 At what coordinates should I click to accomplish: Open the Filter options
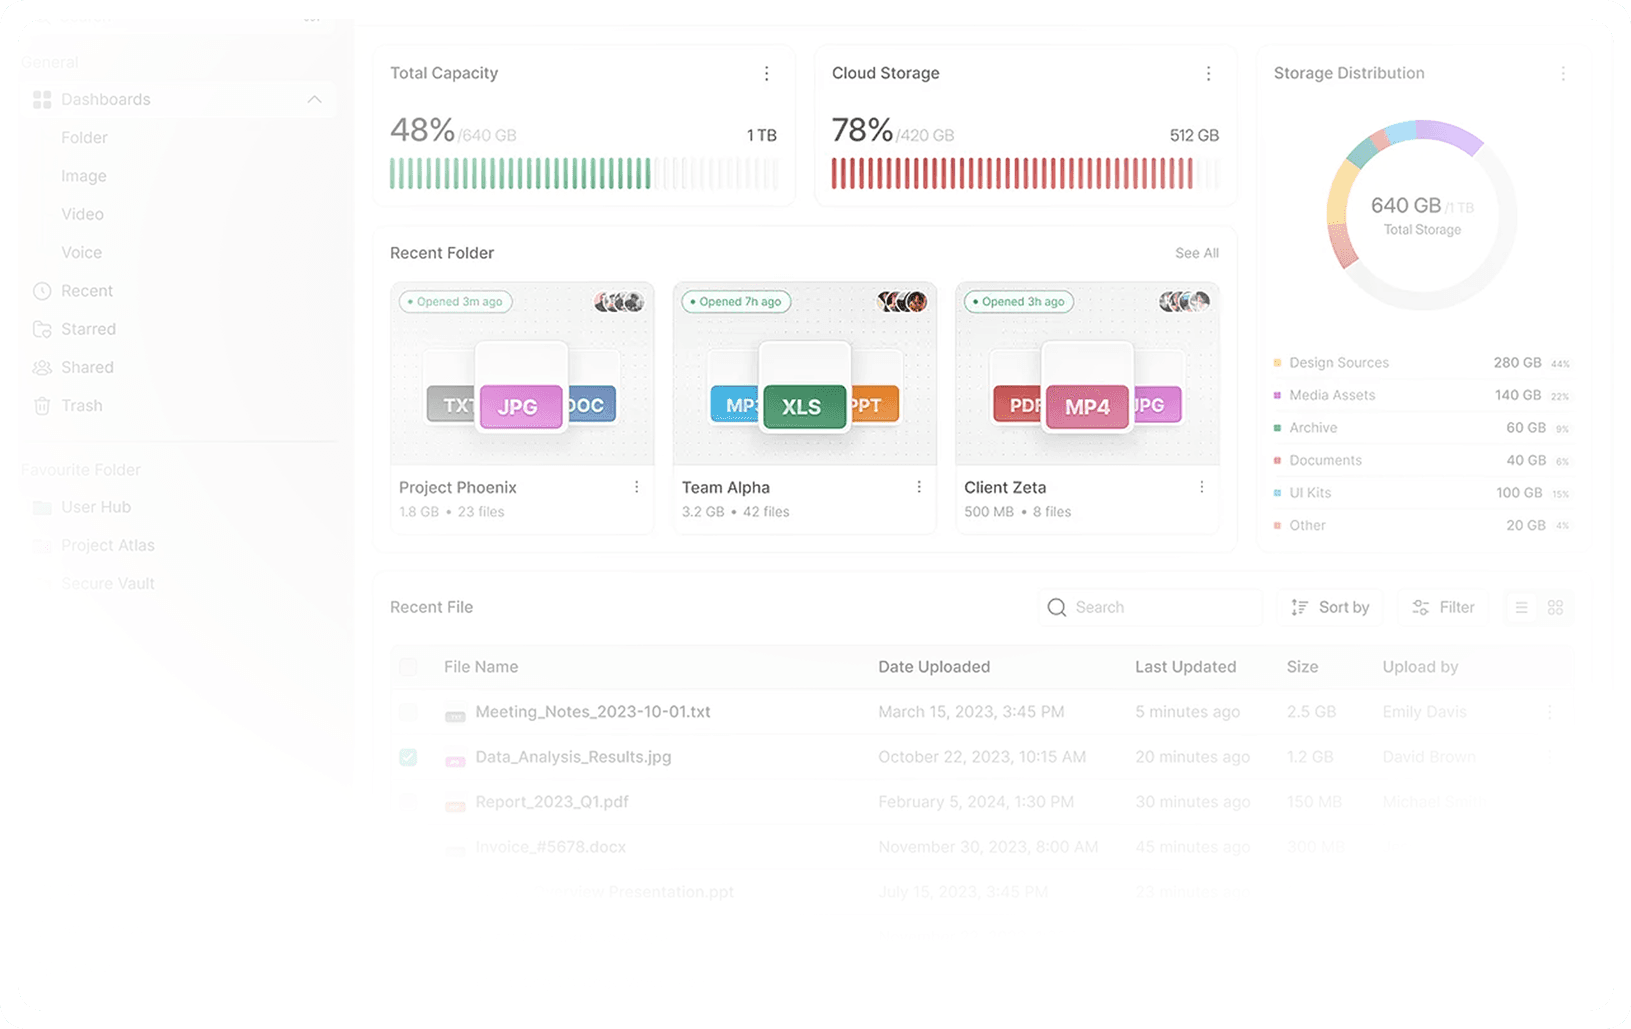(1443, 607)
